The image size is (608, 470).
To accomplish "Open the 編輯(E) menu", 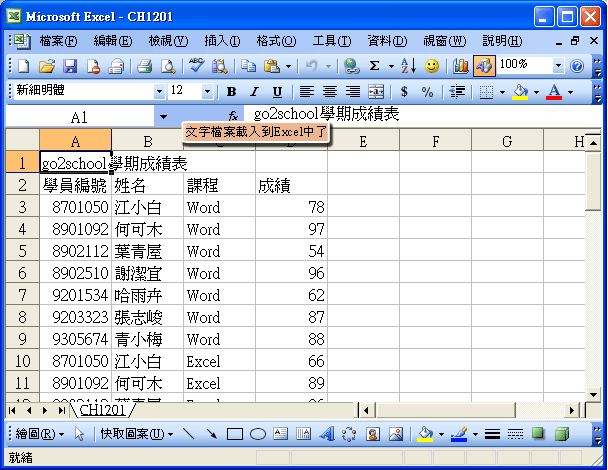I will pos(113,41).
